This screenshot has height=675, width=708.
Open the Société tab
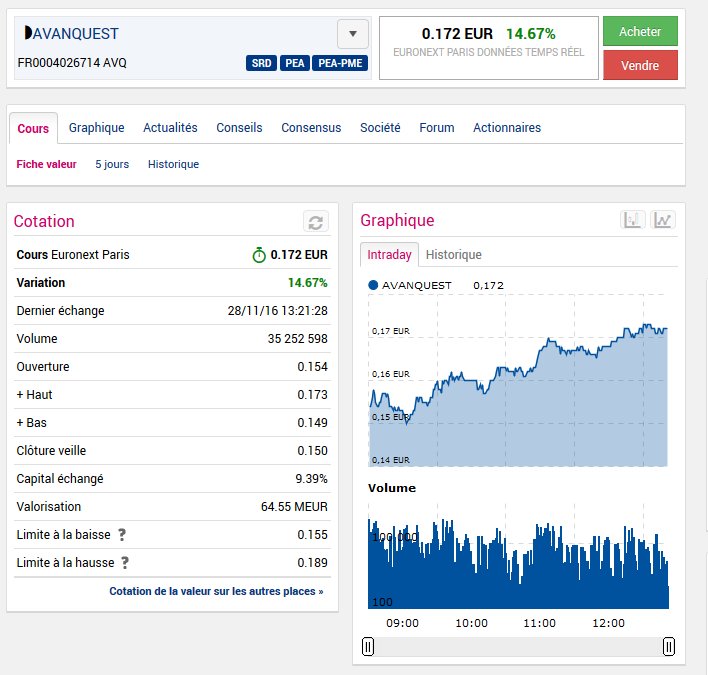point(380,128)
